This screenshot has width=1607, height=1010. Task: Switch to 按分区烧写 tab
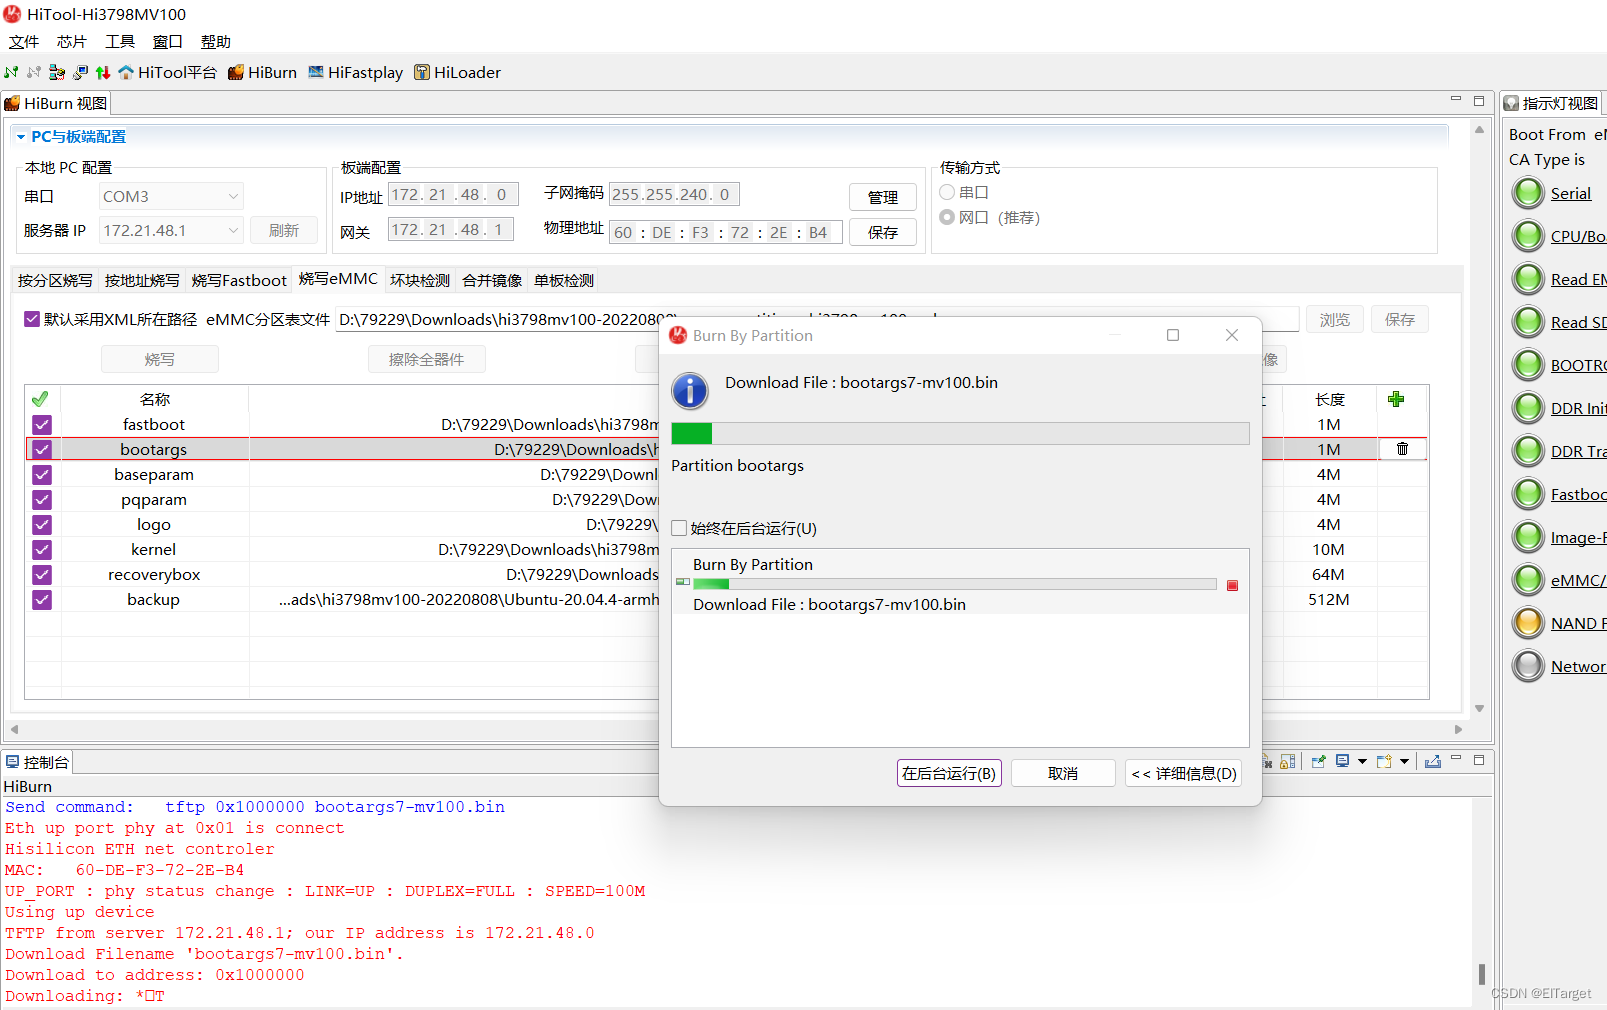[x=55, y=280]
